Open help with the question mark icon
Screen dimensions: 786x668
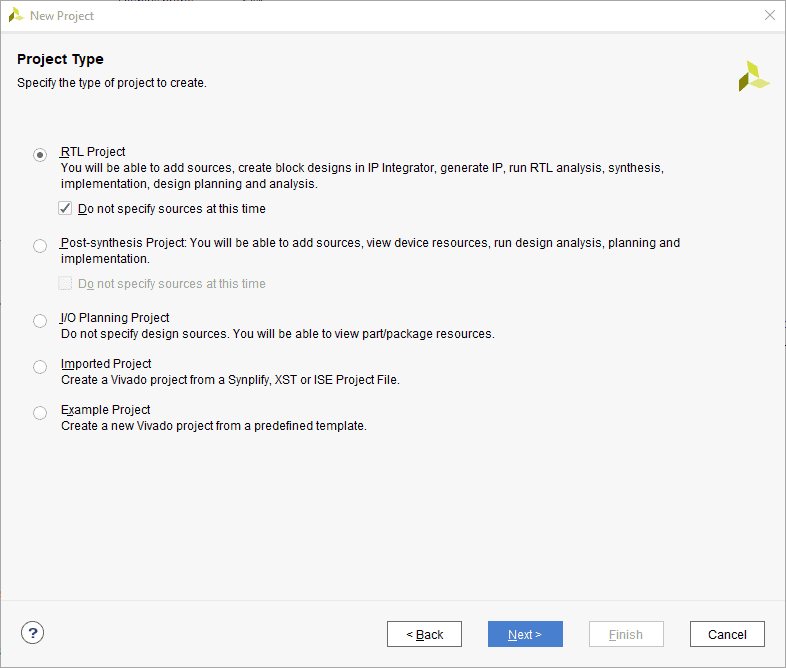(33, 633)
